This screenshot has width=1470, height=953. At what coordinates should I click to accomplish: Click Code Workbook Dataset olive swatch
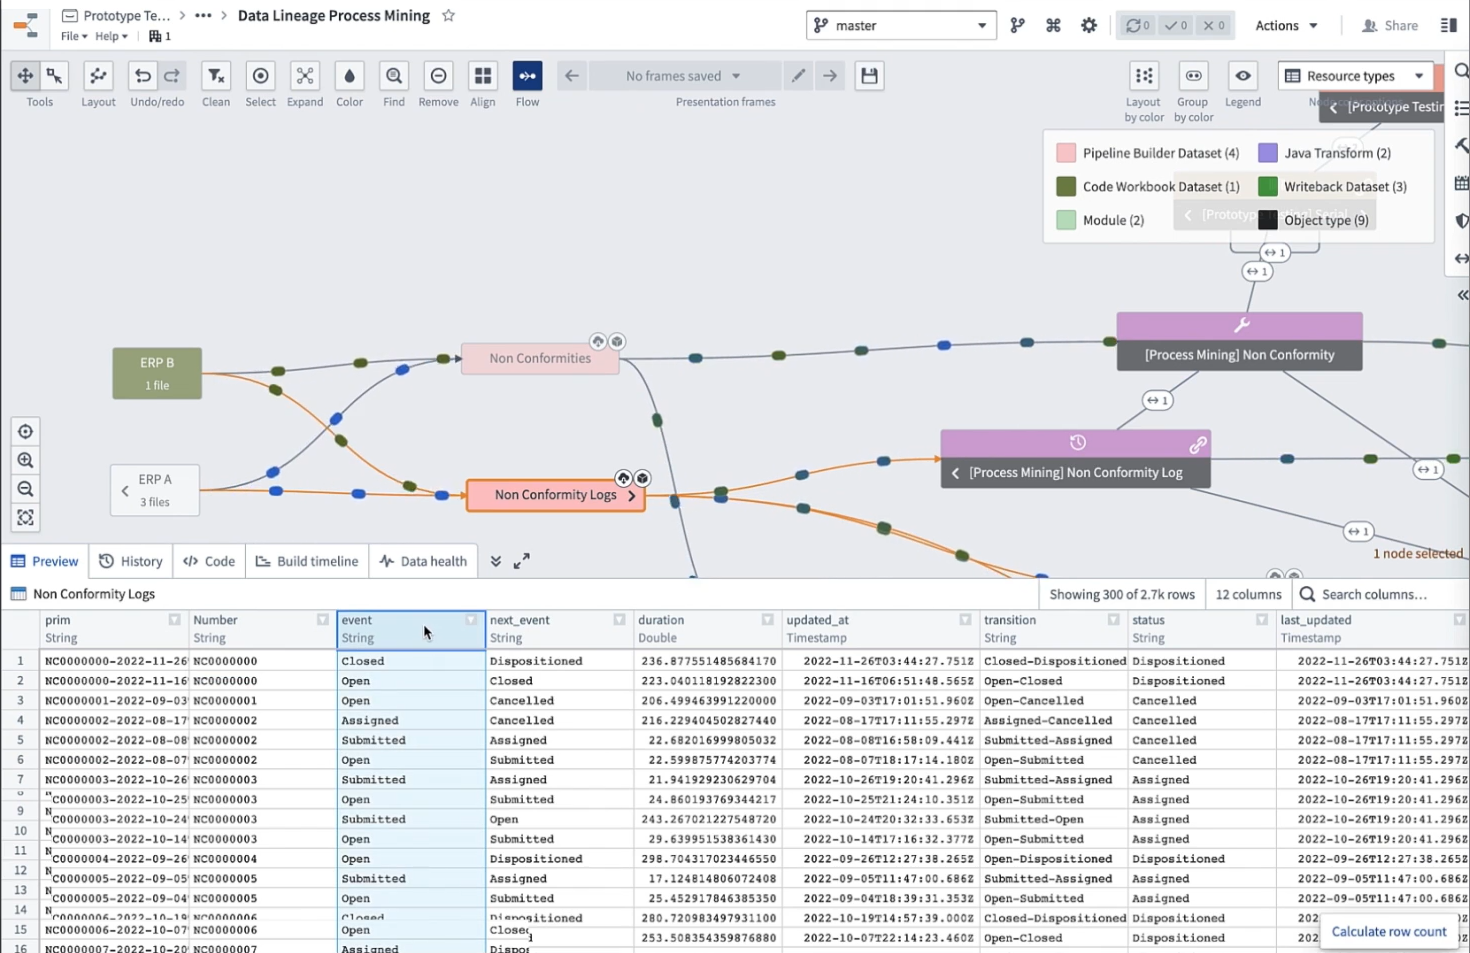pyautogui.click(x=1066, y=187)
